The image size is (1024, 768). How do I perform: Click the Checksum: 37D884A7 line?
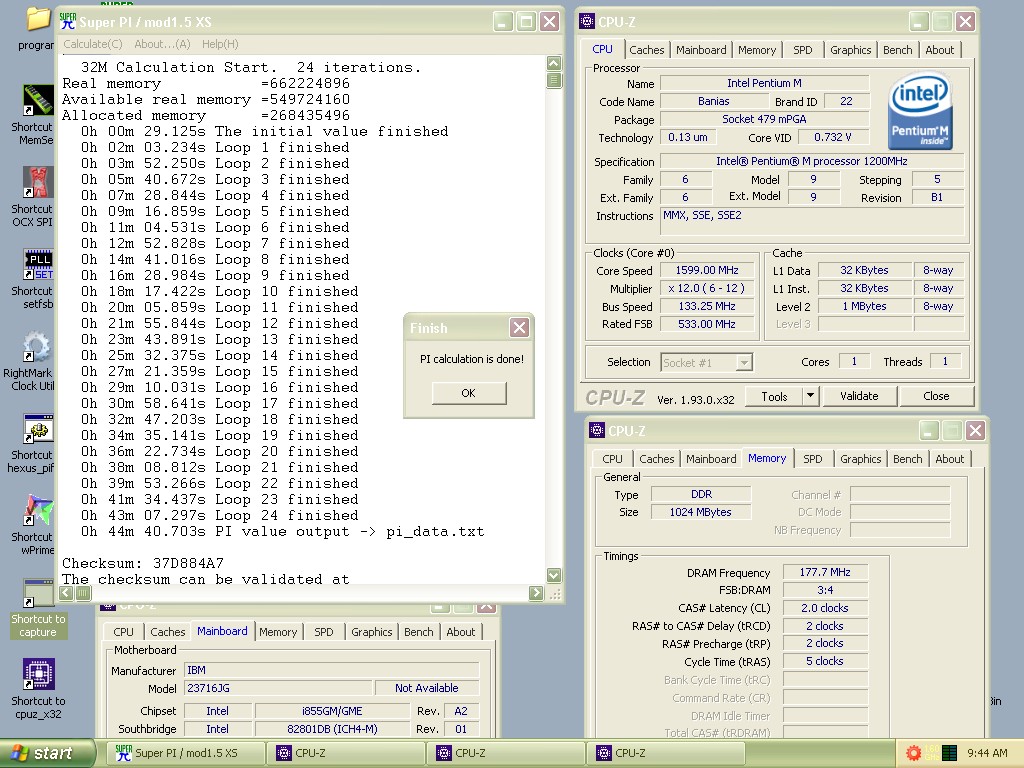tap(142, 563)
